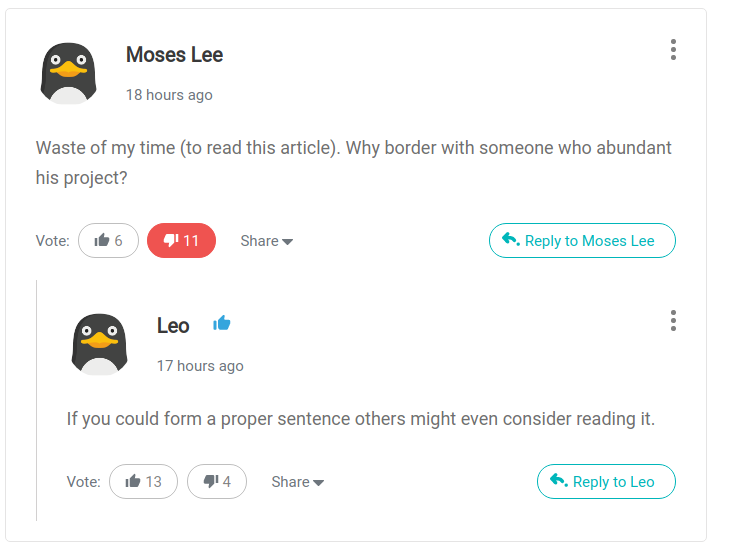736x555 pixels.
Task: Expand the Share dropdown under Leo's reply
Action: [x=298, y=482]
